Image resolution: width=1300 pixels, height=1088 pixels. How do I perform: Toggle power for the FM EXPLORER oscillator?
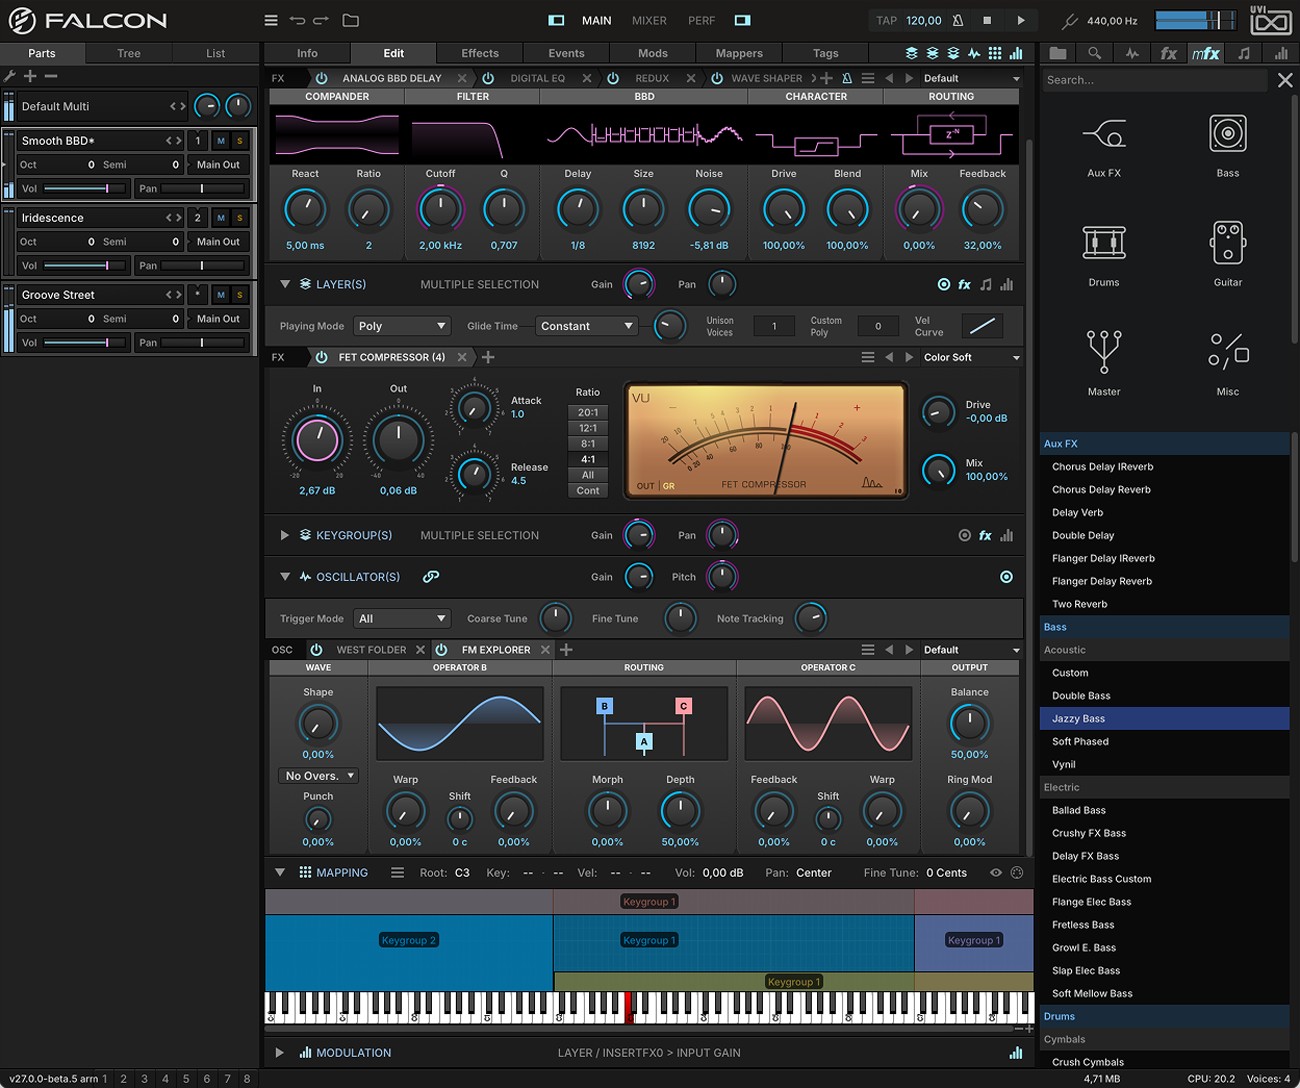pyautogui.click(x=441, y=650)
